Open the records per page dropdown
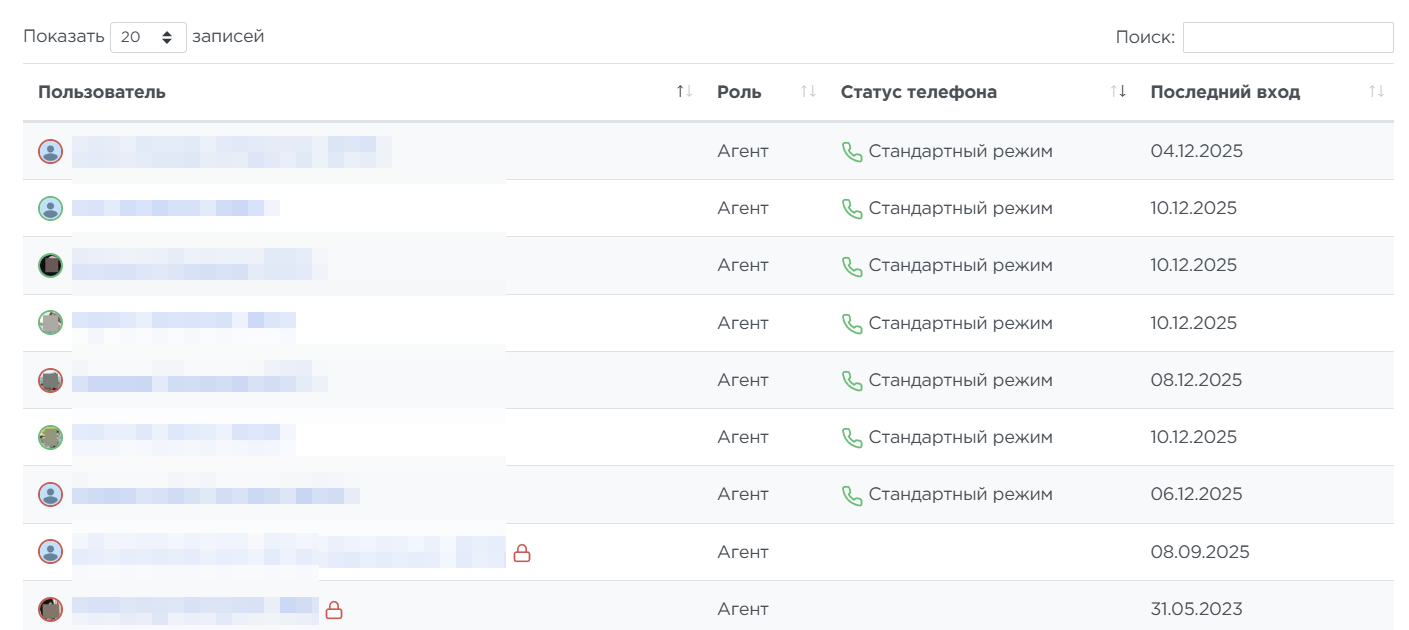 pos(148,37)
